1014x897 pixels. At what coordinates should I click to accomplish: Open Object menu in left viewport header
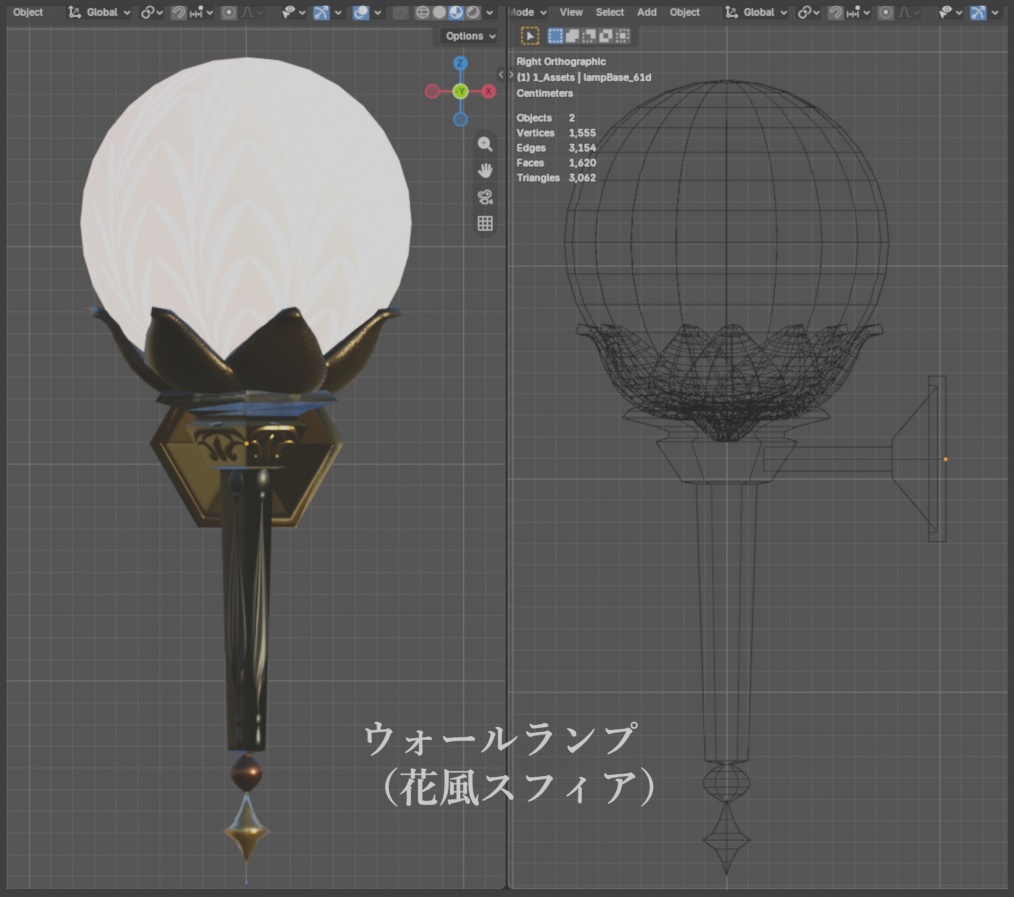[x=28, y=12]
